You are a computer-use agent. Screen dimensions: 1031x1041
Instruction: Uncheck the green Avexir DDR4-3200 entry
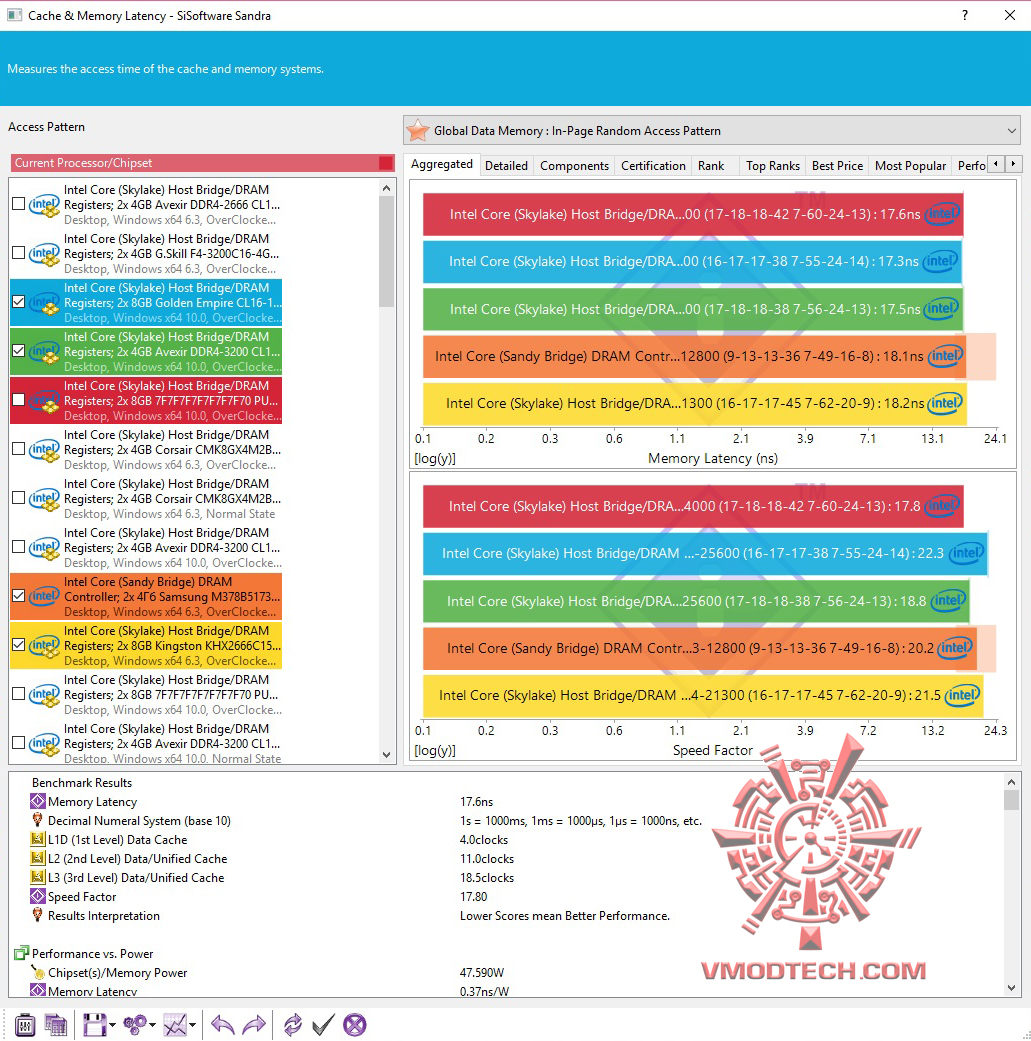coord(19,351)
